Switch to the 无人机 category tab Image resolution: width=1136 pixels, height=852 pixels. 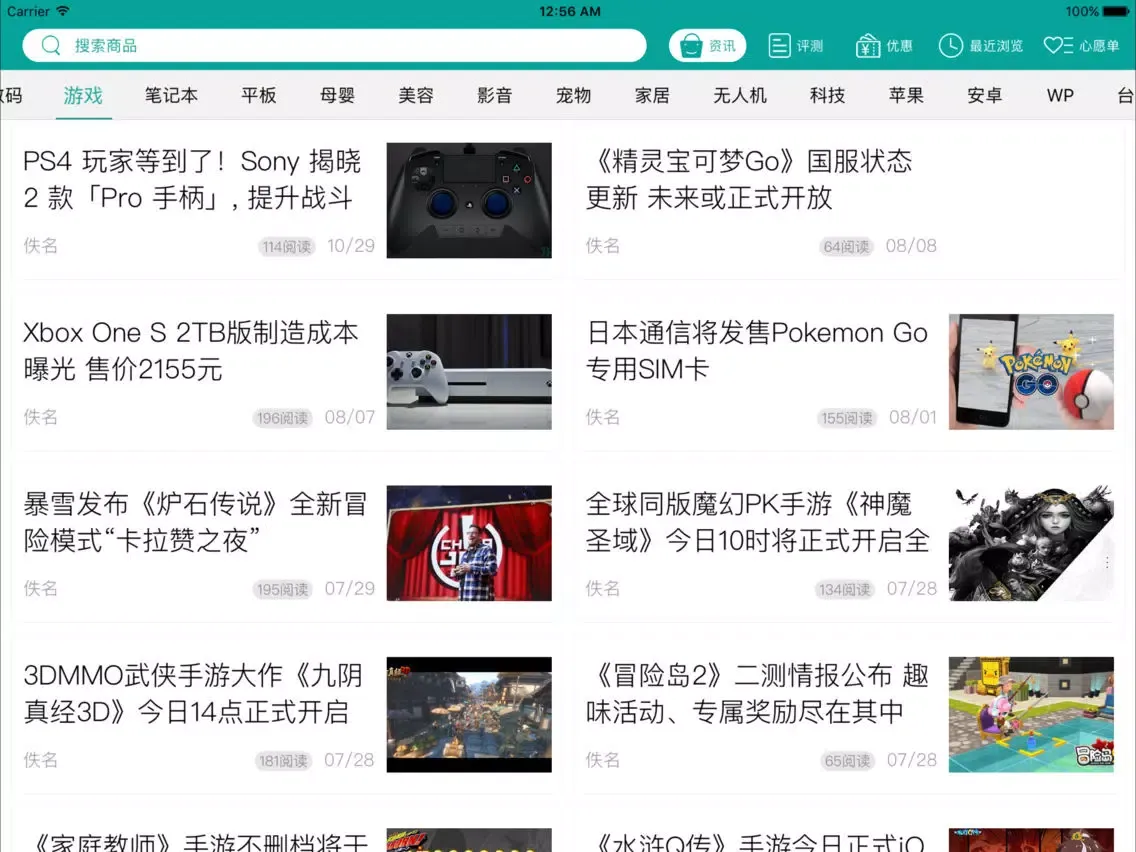(x=740, y=95)
